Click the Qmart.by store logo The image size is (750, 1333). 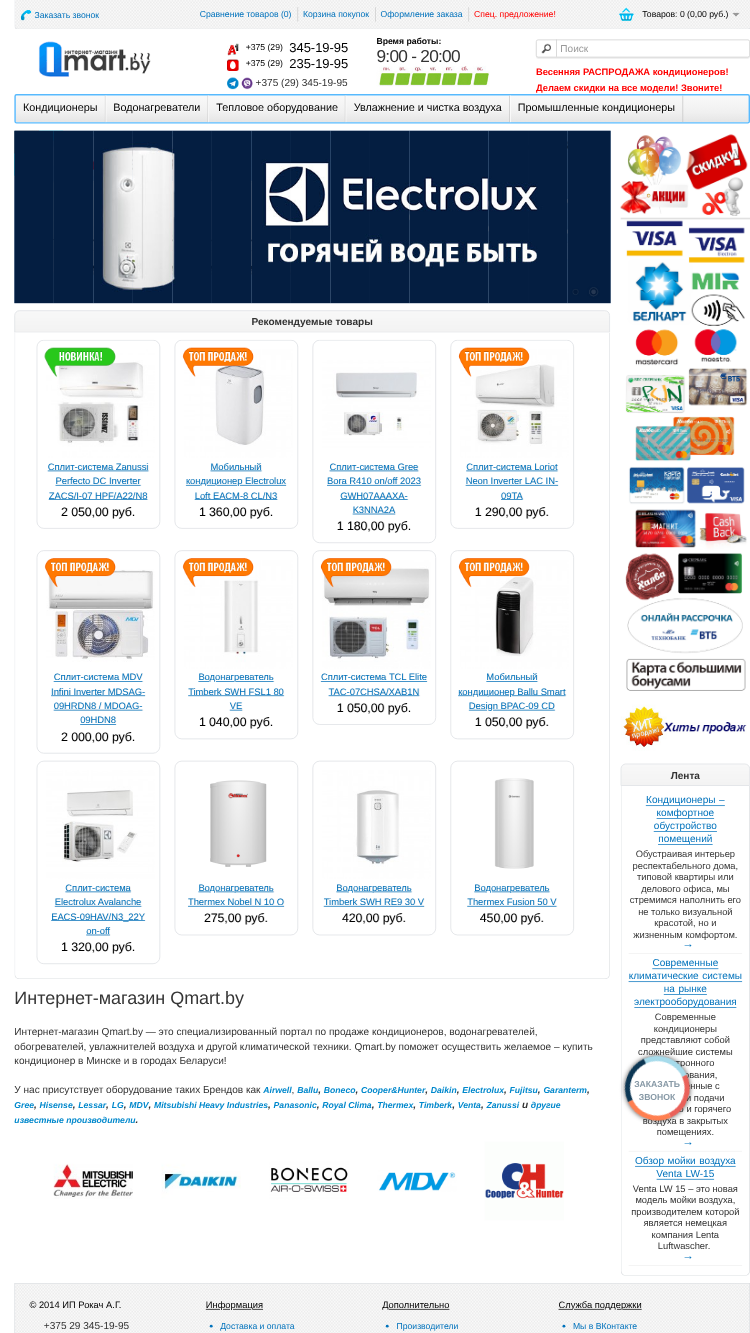click(95, 58)
